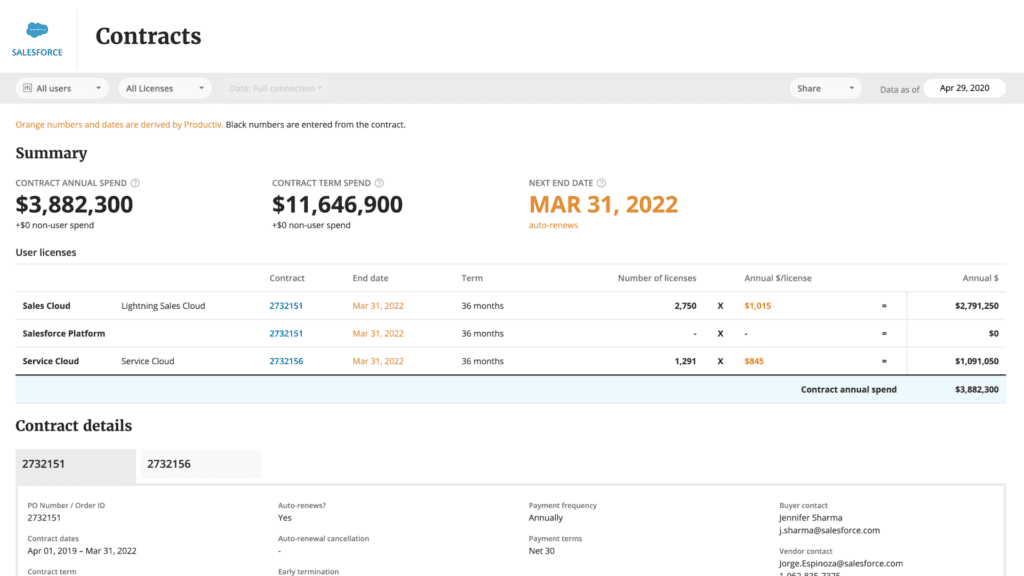
Task: Click the Auto-renews Yes value
Action: [x=285, y=518]
